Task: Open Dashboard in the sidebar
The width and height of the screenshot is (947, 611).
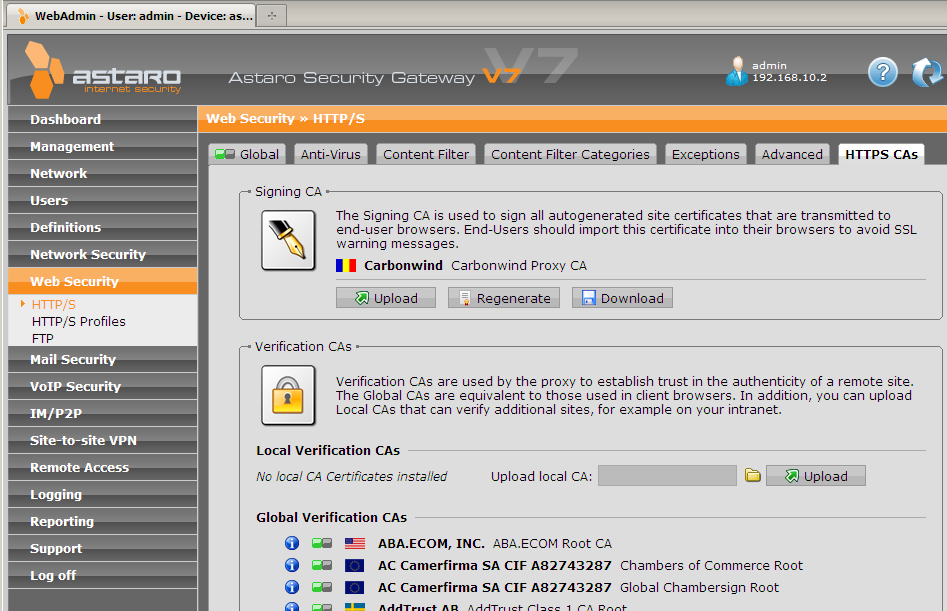Action: tap(103, 119)
